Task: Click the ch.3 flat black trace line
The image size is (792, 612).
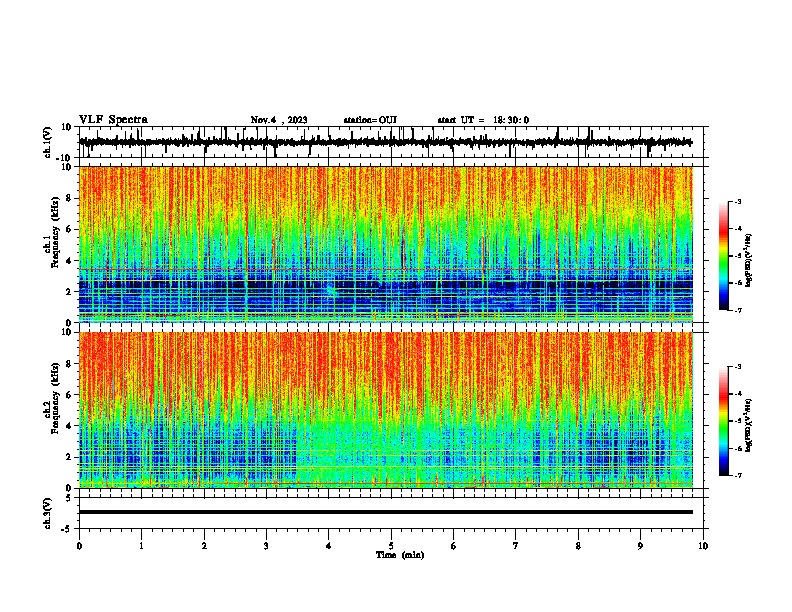Action: pyautogui.click(x=386, y=512)
